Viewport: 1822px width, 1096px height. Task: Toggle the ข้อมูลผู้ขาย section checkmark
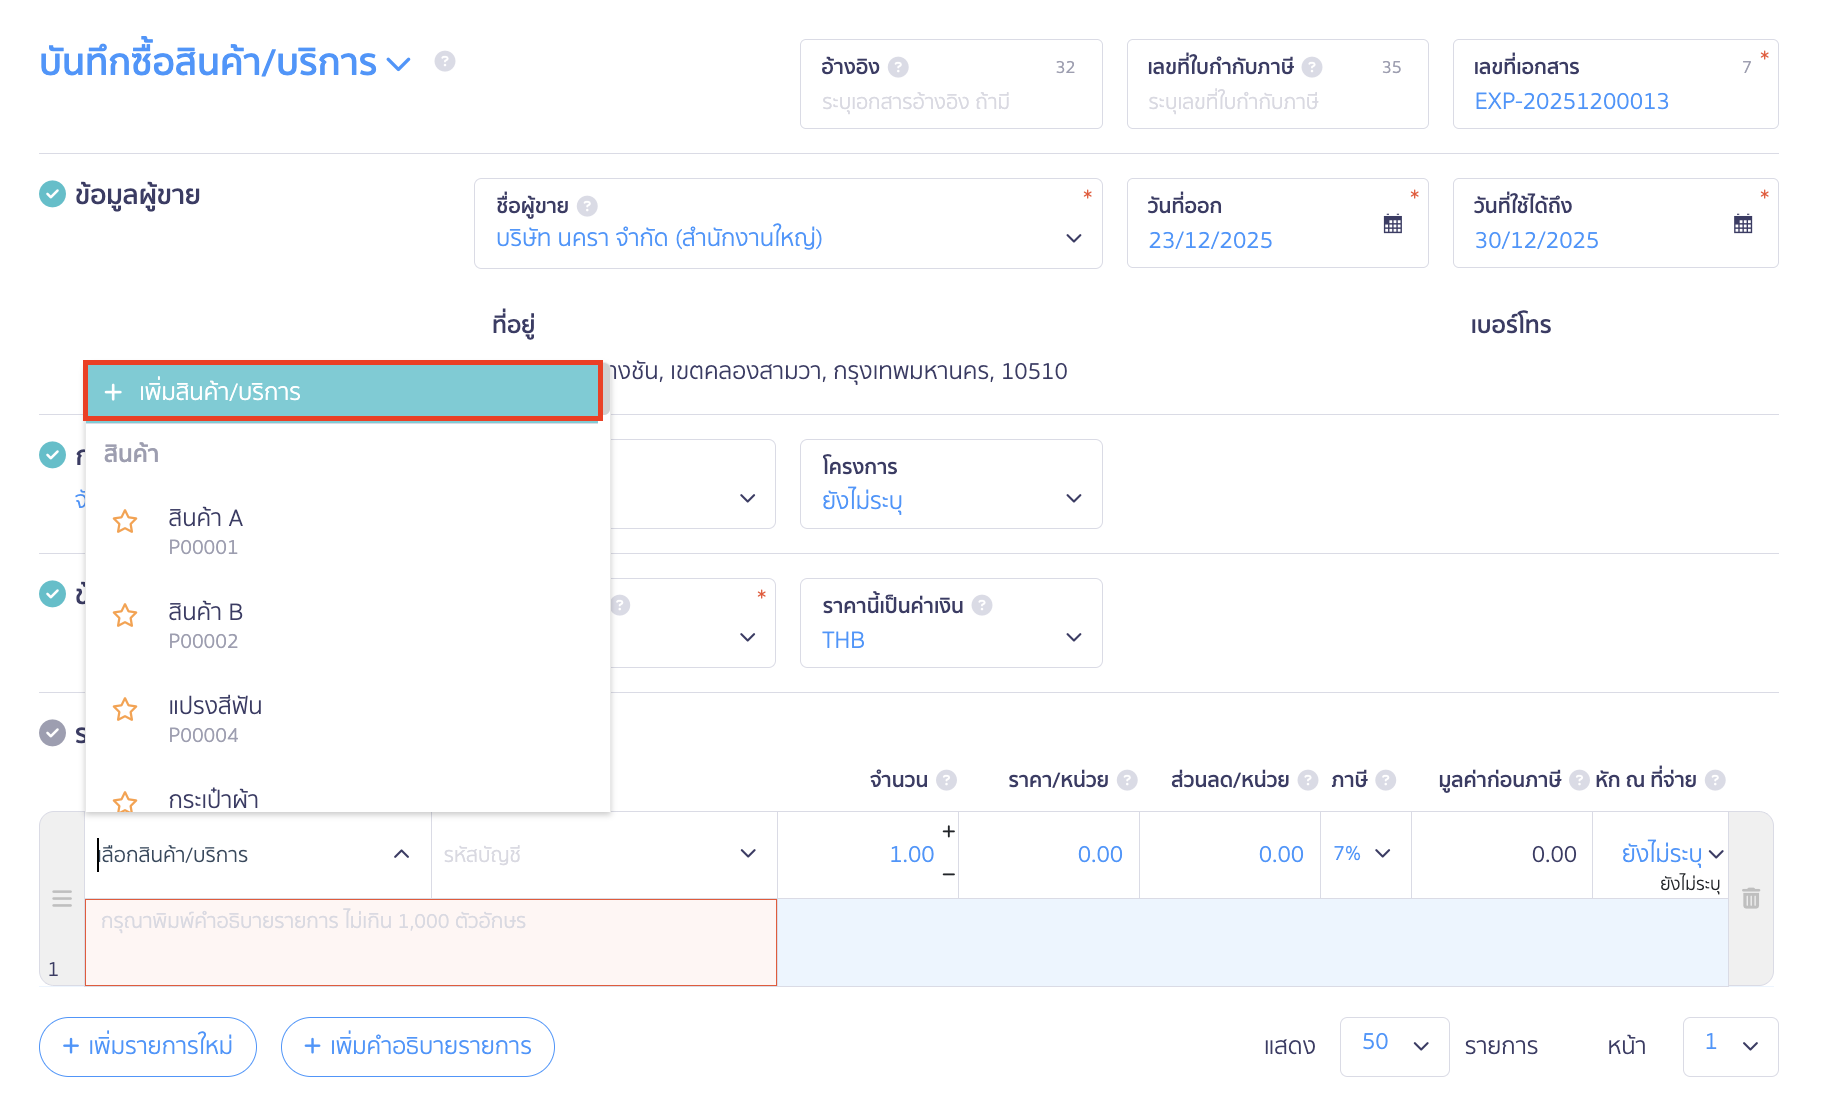[x=52, y=194]
